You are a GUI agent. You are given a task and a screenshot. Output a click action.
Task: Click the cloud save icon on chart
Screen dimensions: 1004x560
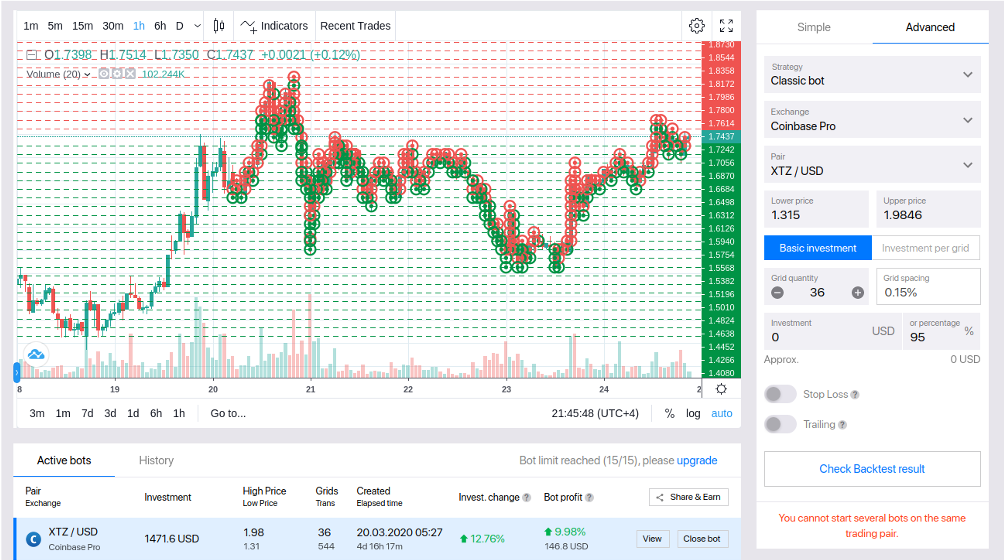coord(36,354)
